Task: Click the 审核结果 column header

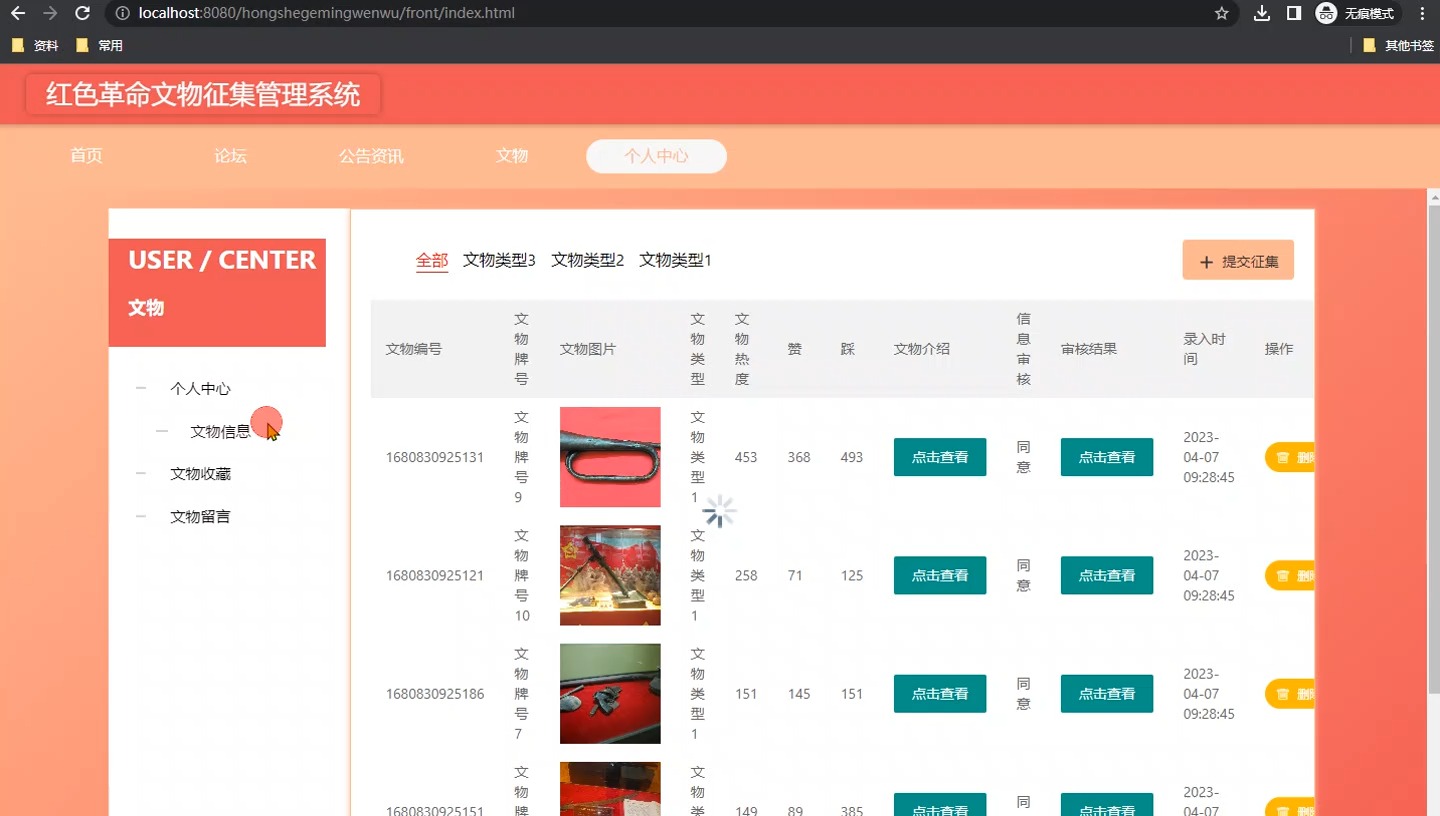Action: 1089,349
